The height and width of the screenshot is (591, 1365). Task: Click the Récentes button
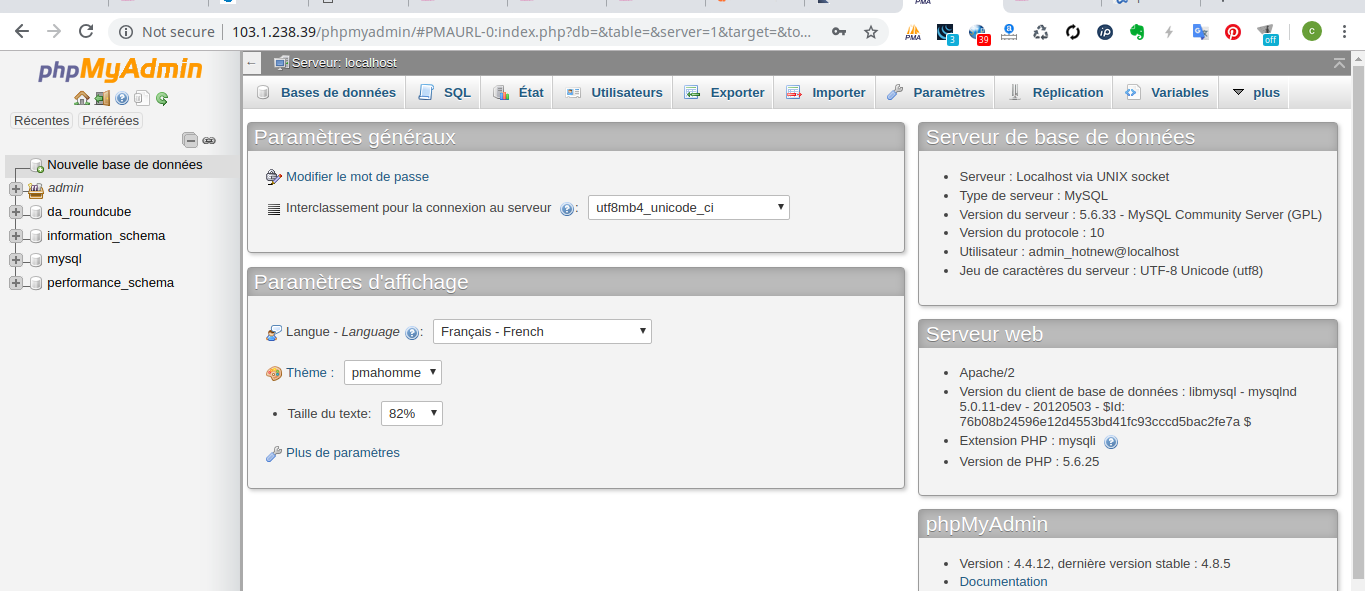pos(41,121)
